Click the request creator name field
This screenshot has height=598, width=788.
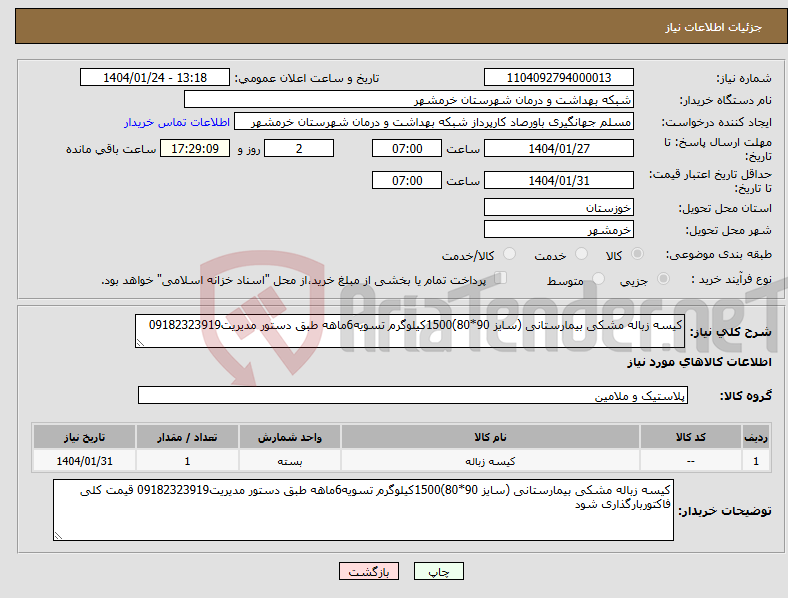pos(434,122)
